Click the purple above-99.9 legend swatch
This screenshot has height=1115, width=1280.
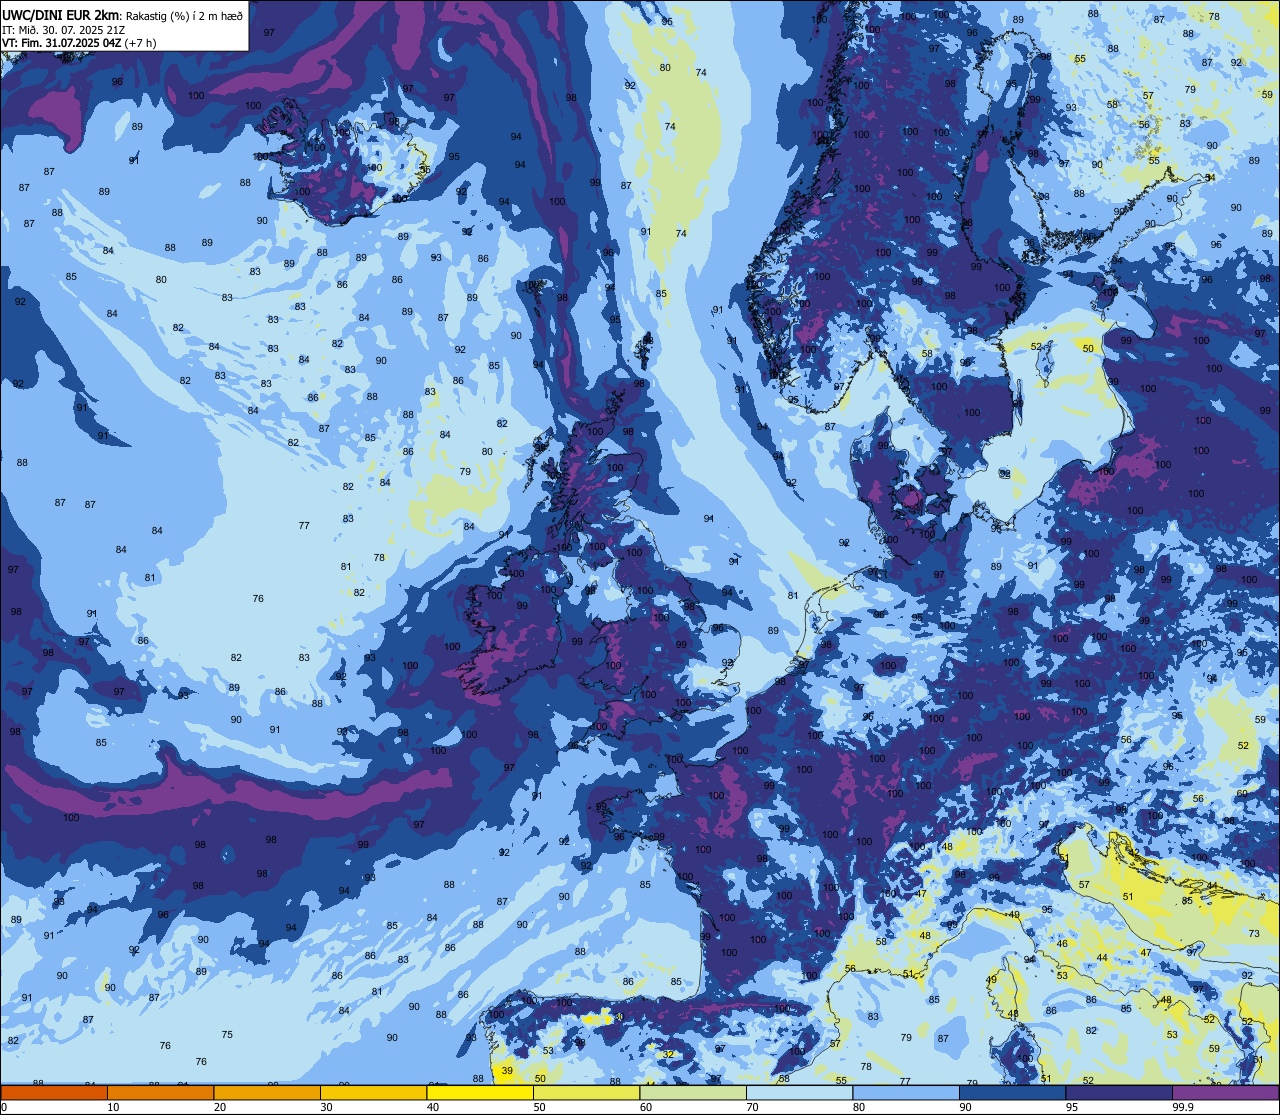1225,1092
